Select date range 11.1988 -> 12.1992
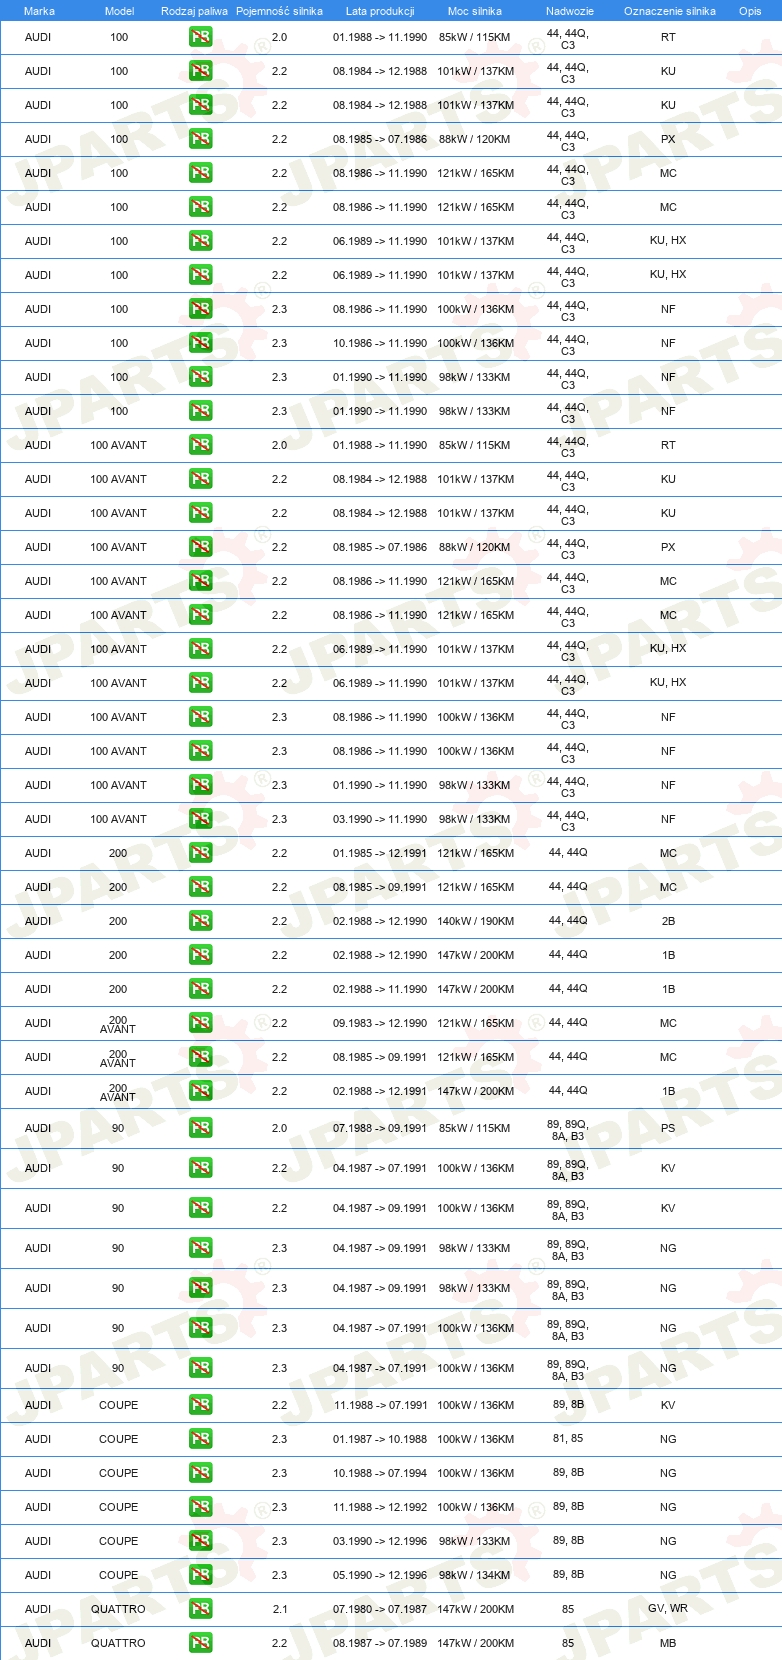This screenshot has width=782, height=1660. [x=380, y=1507]
